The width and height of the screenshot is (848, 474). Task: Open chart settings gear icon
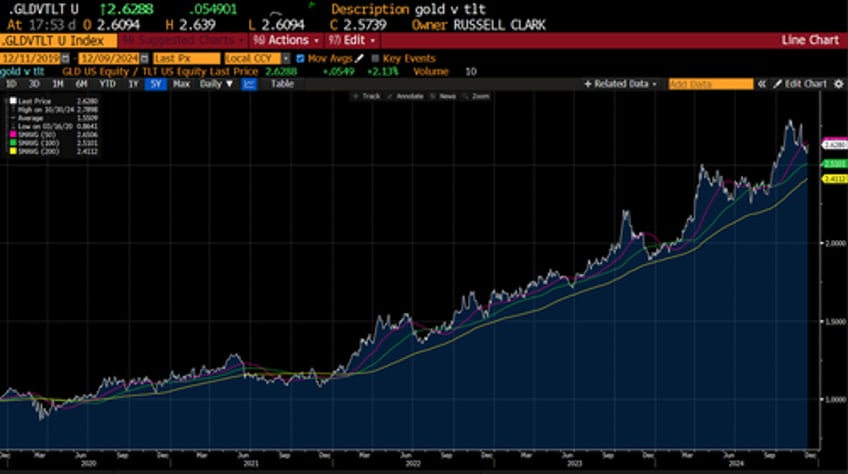[839, 84]
